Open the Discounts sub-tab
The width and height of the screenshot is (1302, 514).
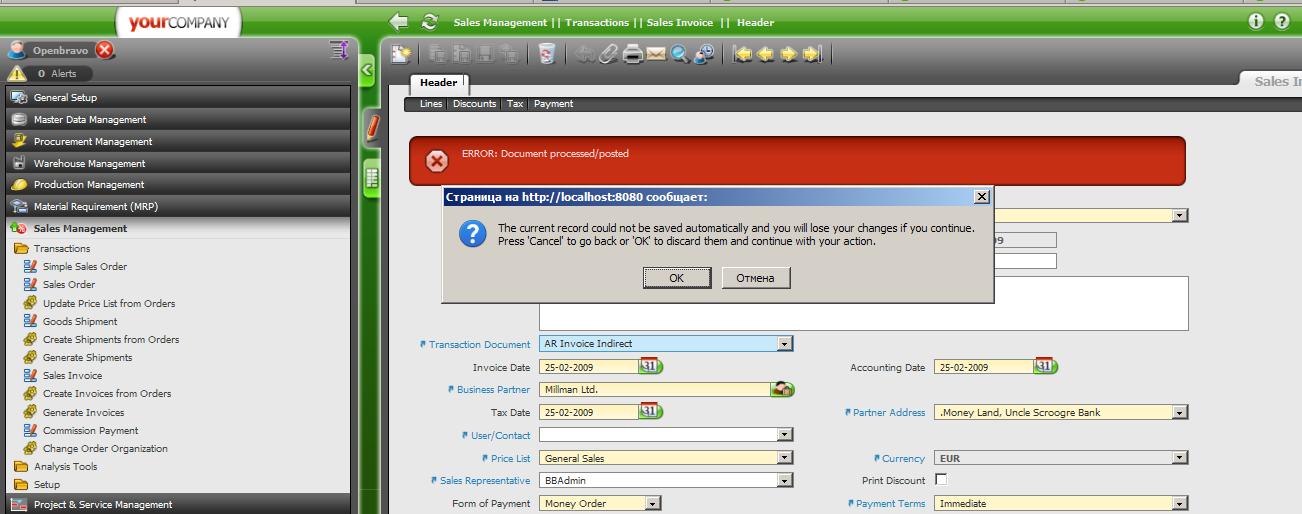[x=474, y=104]
